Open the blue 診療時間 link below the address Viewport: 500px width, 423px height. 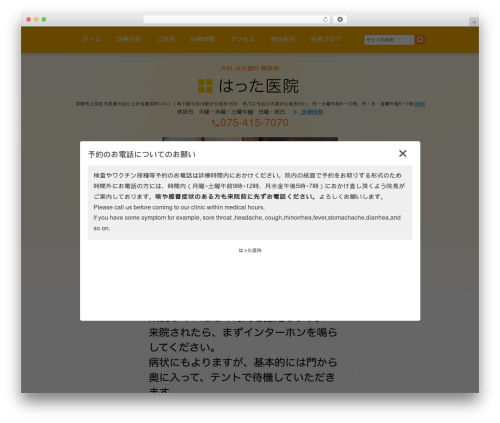(312, 112)
